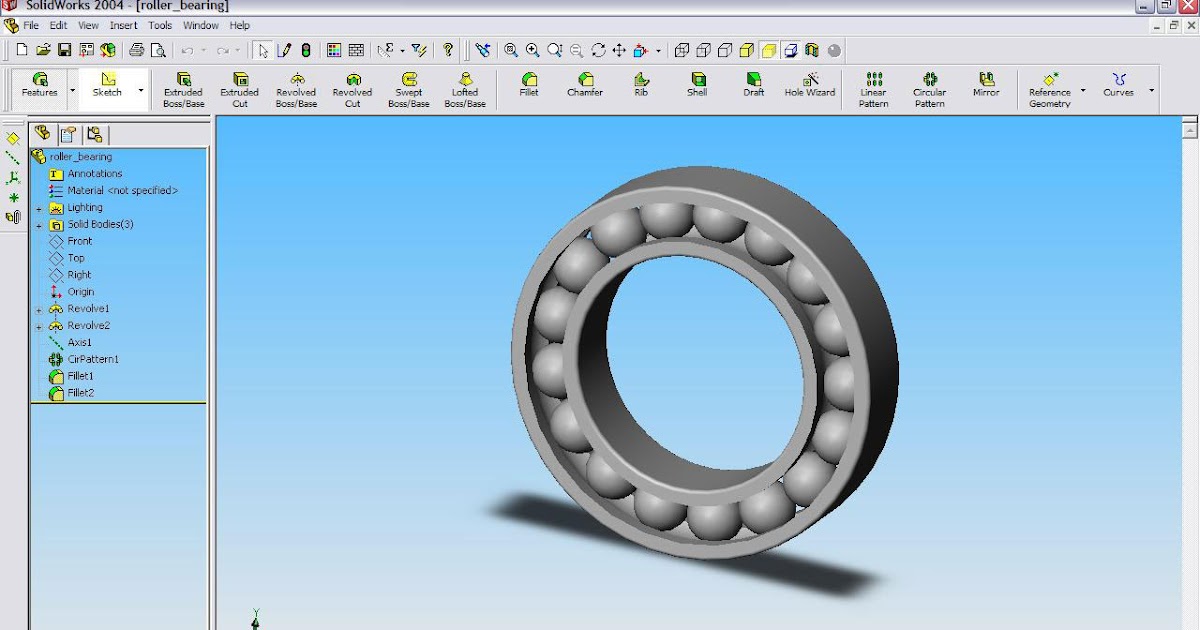Viewport: 1200px width, 630px height.
Task: Open the View menu
Action: coord(88,25)
